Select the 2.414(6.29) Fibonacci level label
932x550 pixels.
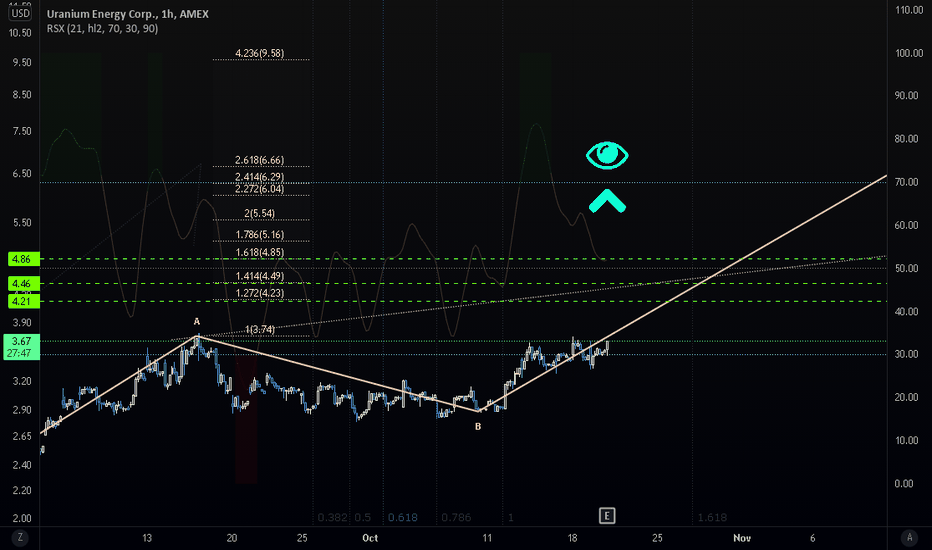tap(260, 177)
